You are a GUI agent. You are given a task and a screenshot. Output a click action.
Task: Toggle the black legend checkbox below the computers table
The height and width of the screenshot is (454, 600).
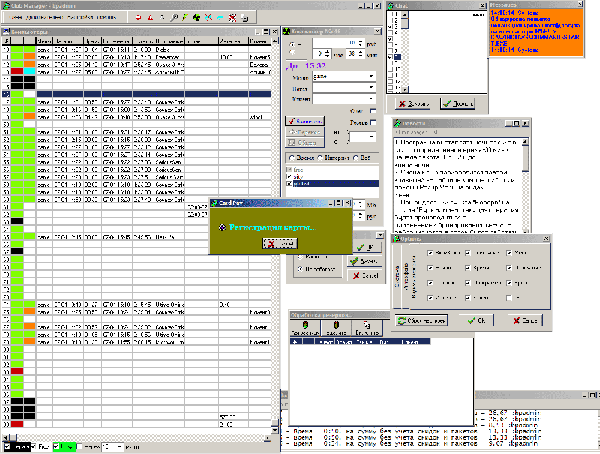coord(7,447)
